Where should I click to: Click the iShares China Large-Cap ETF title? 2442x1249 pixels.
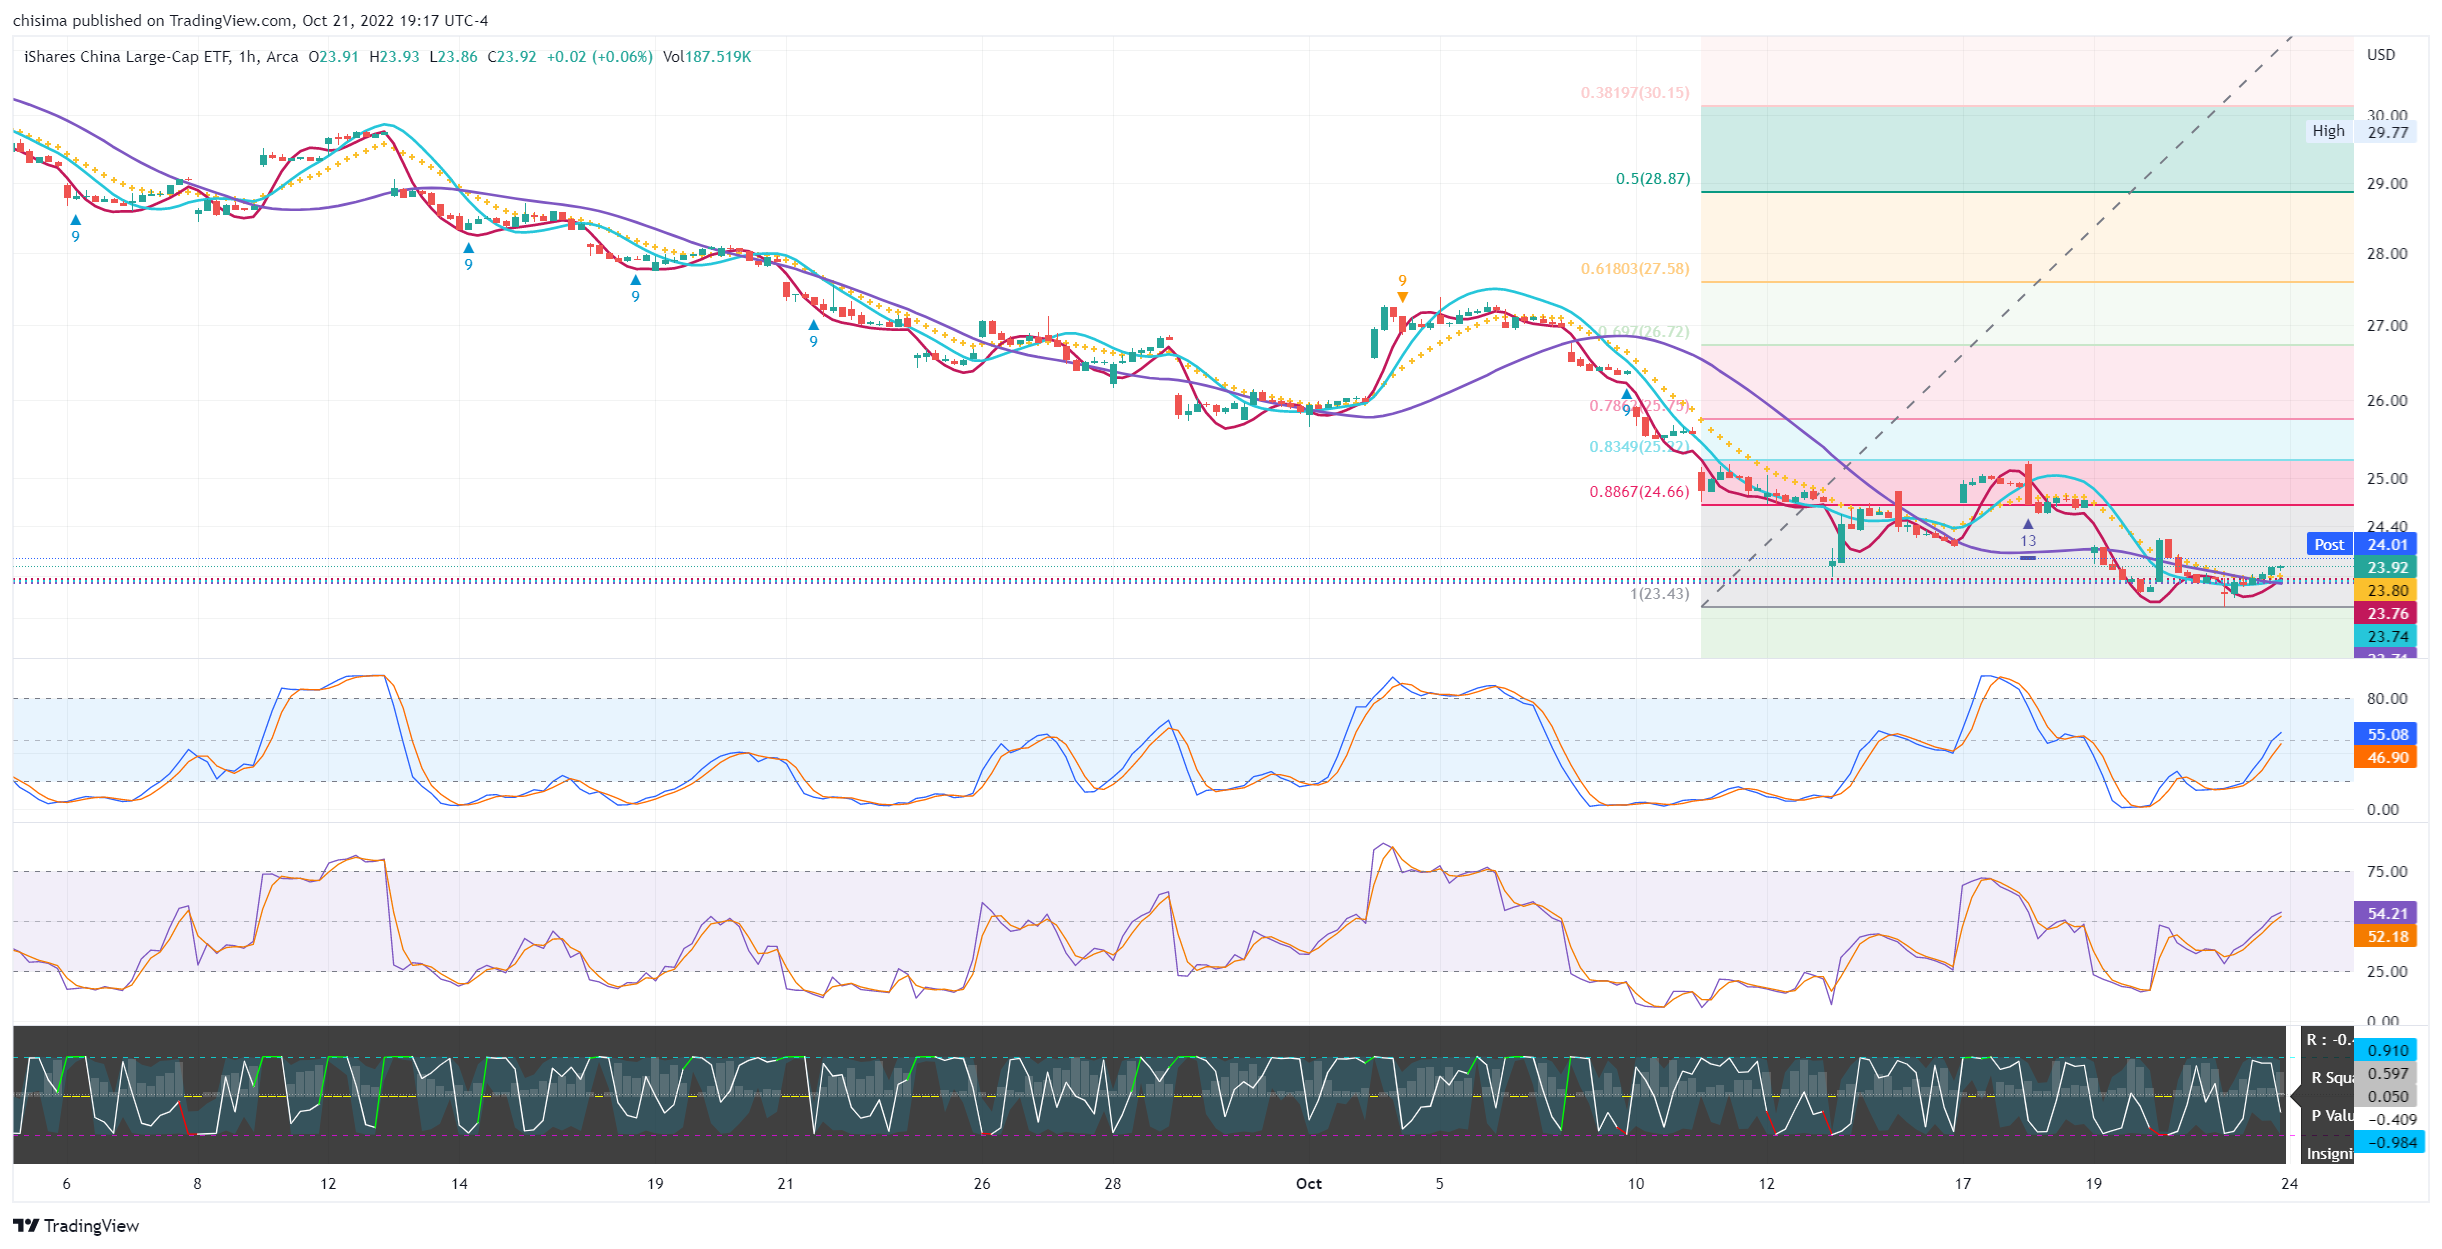126,57
